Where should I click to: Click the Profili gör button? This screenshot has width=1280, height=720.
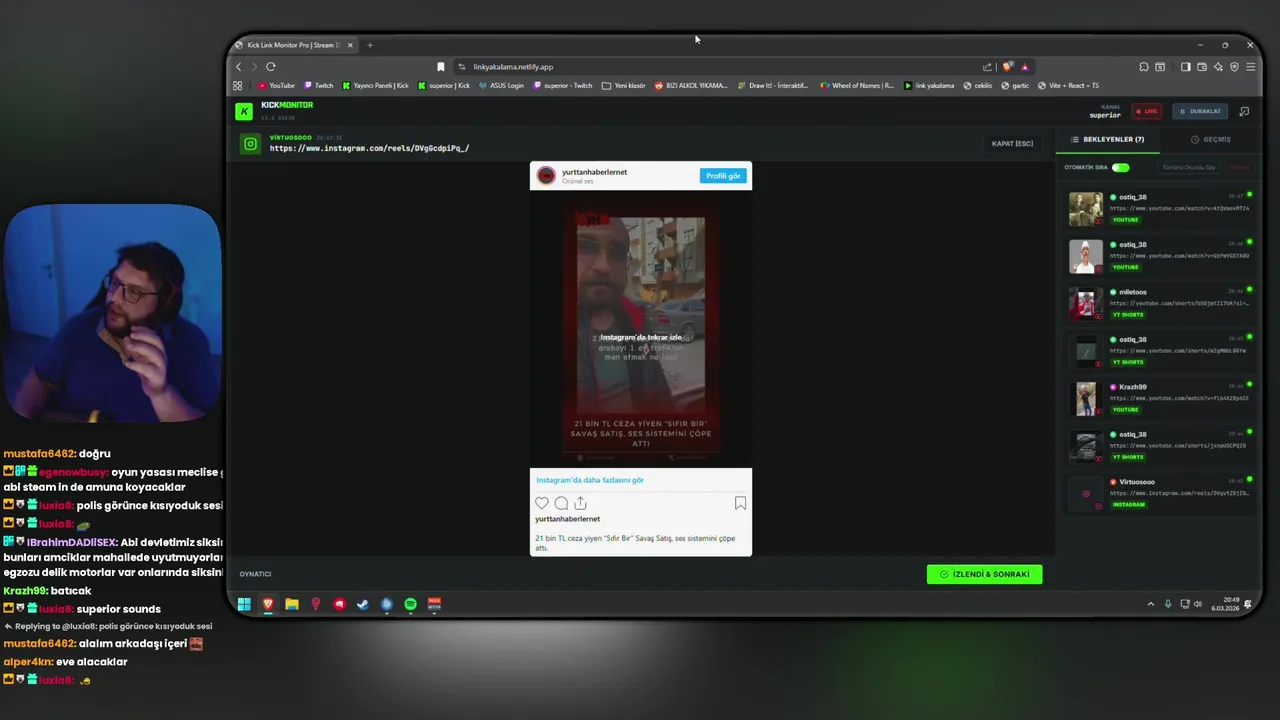click(723, 176)
